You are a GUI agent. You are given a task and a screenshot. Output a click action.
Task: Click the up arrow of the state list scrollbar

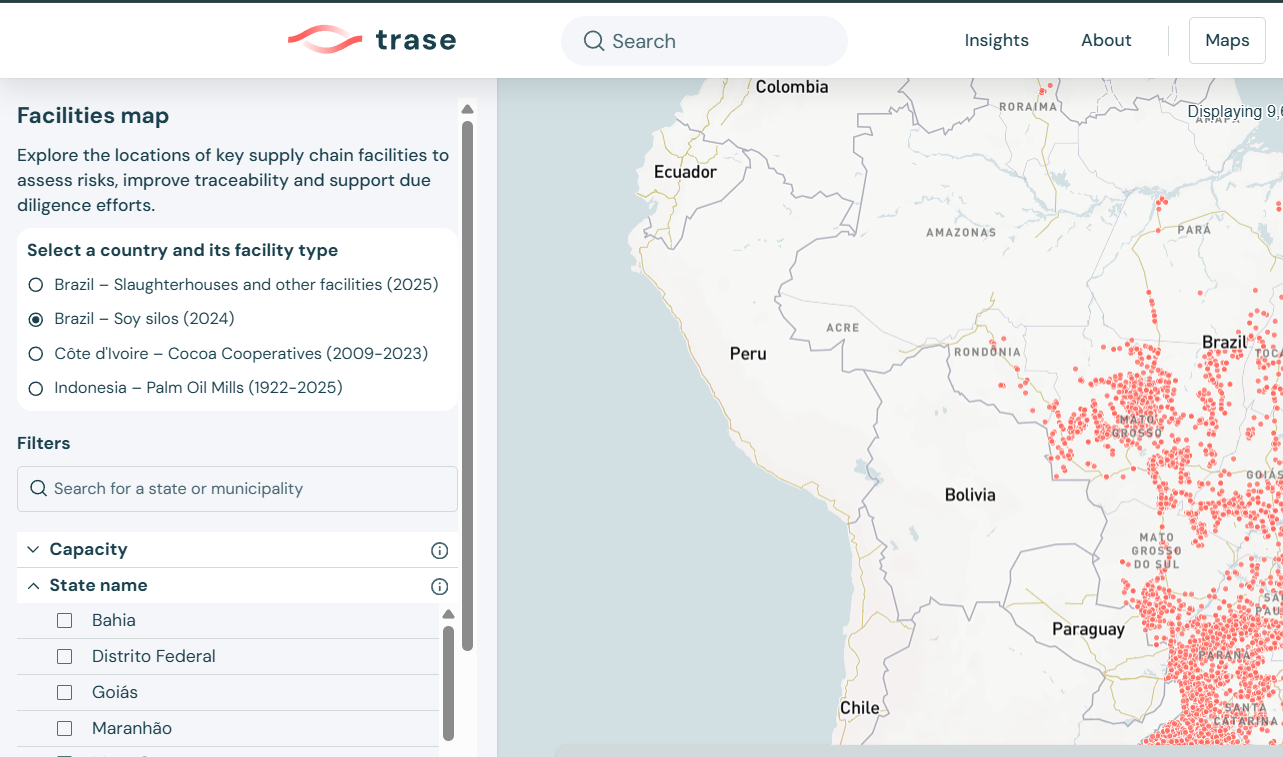click(449, 612)
